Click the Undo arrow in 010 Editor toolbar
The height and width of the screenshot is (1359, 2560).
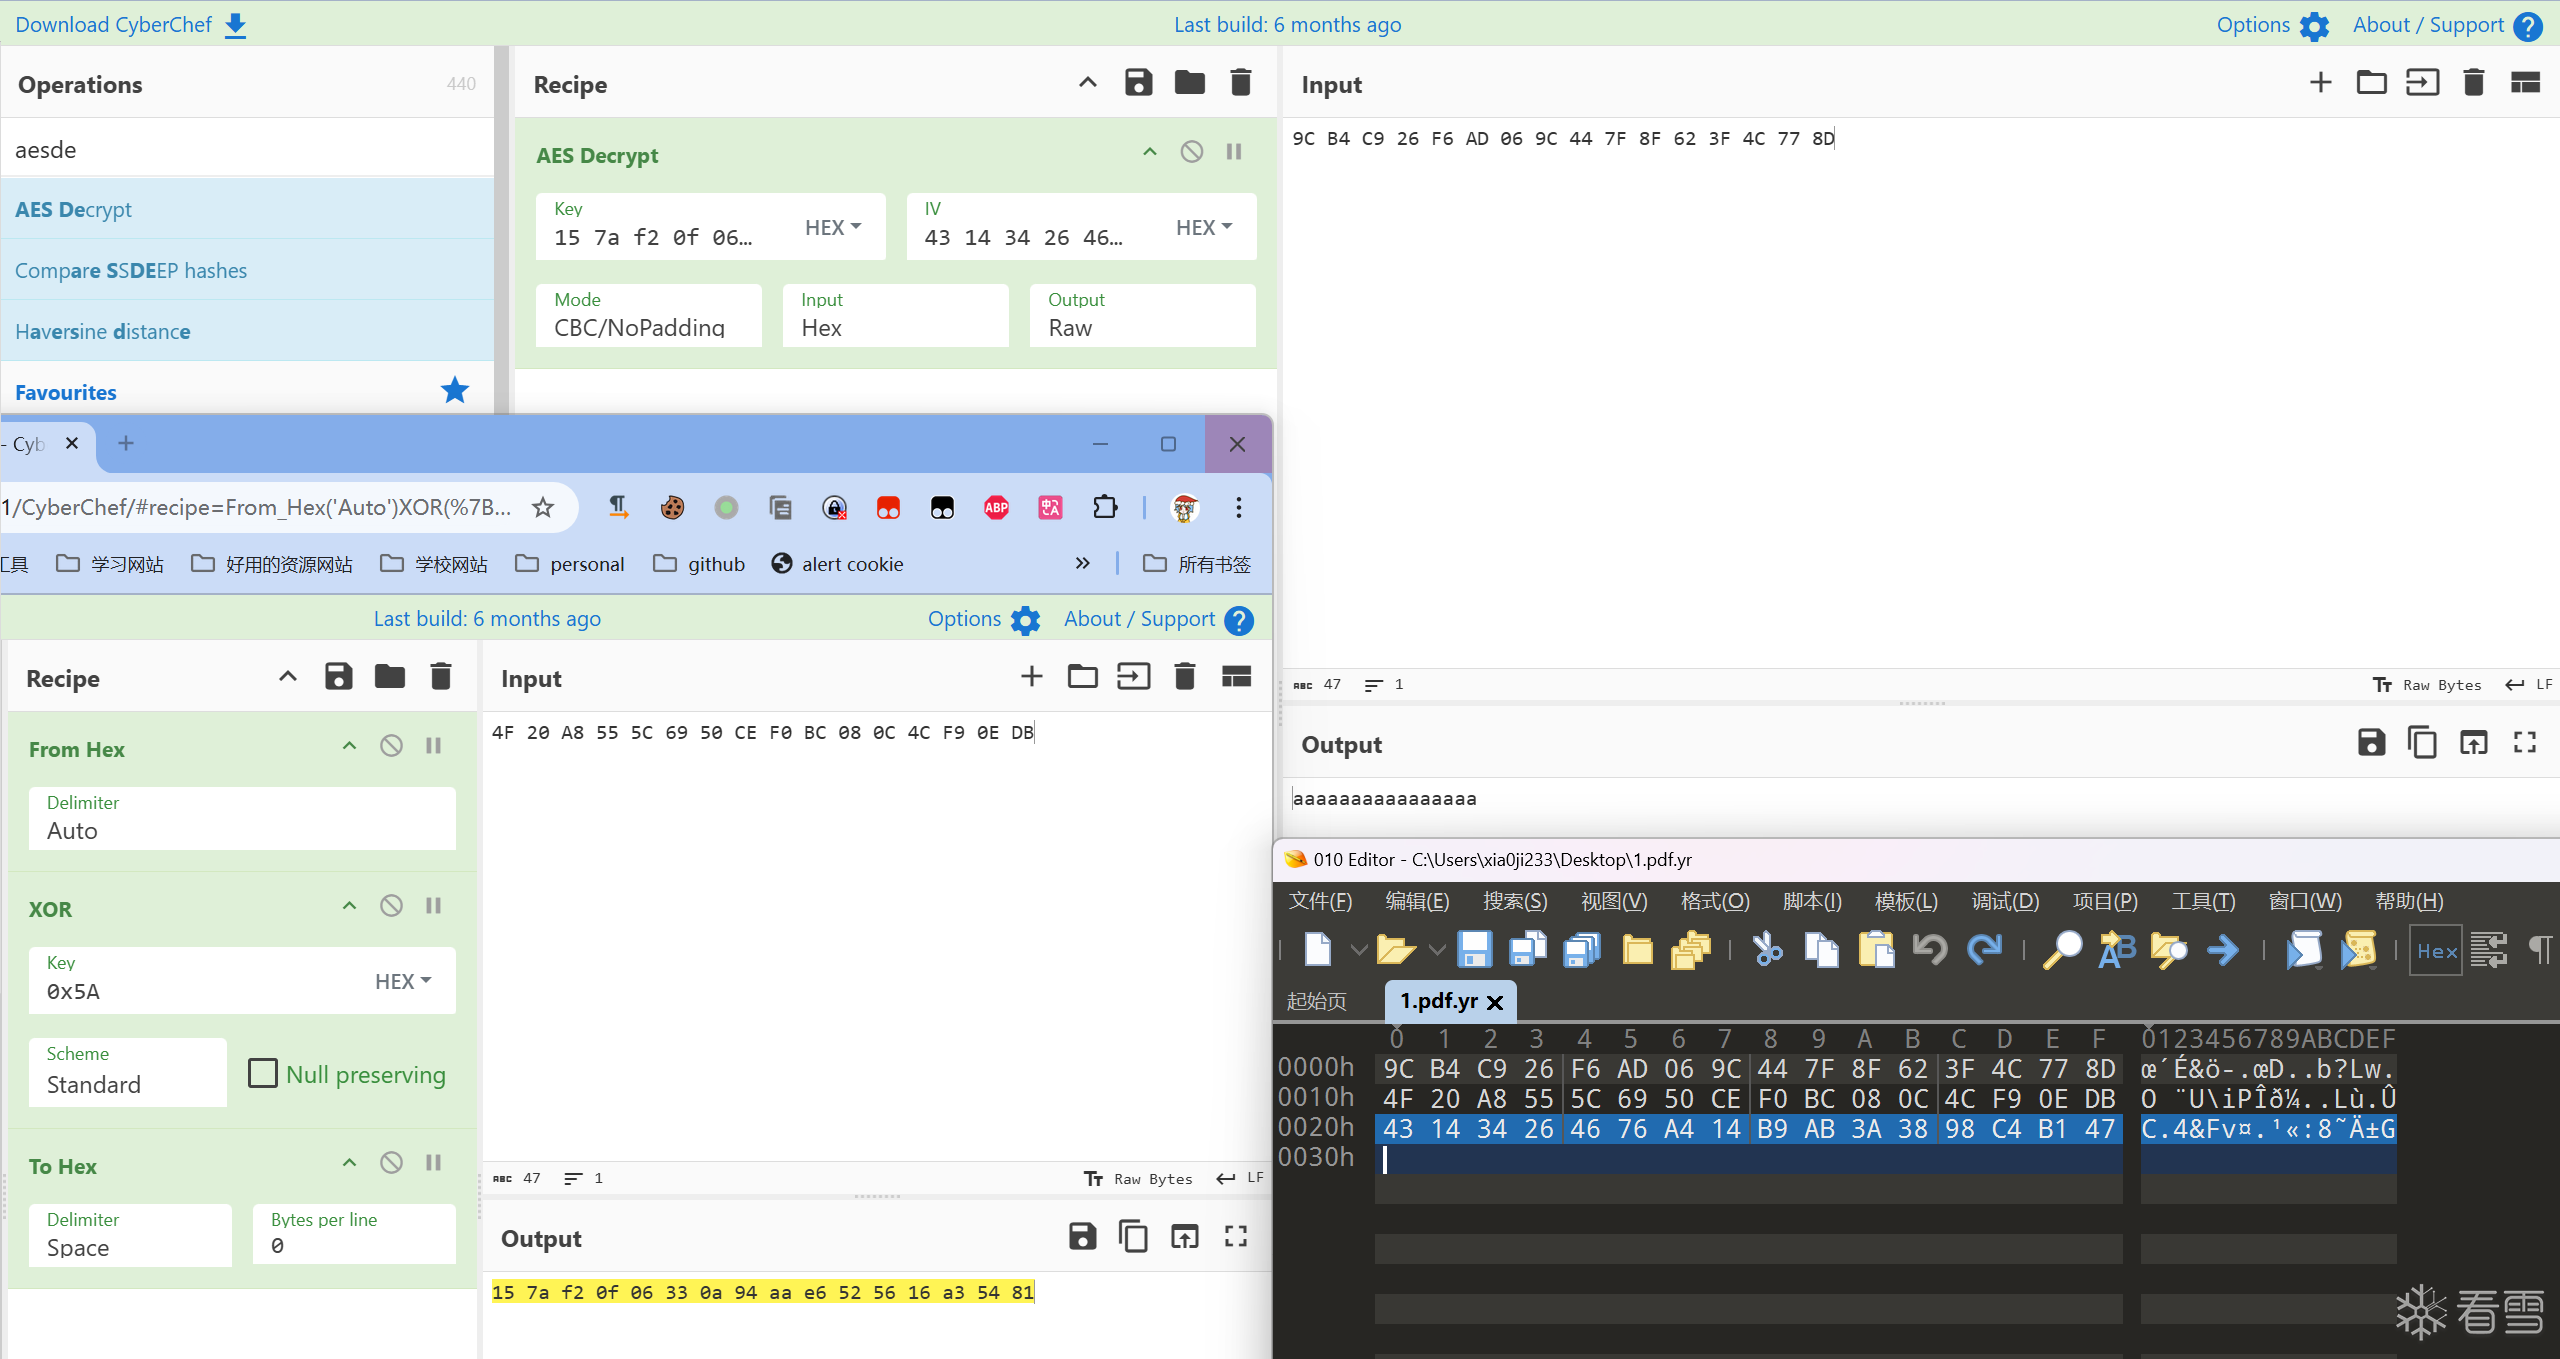(1929, 949)
